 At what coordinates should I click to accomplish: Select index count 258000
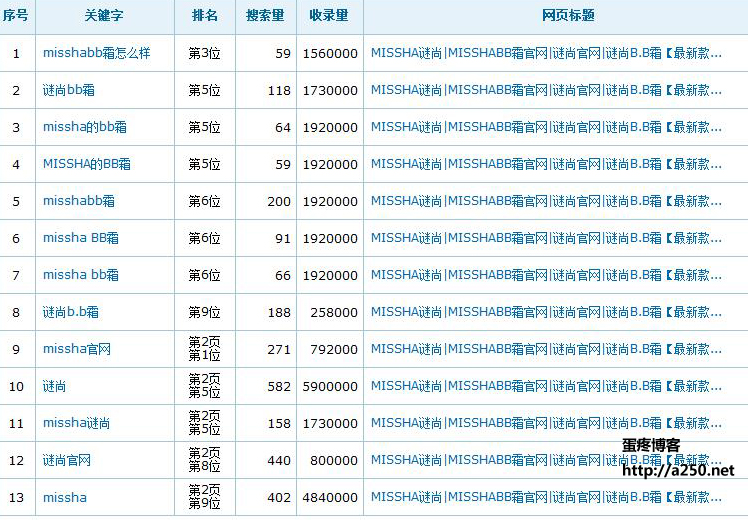click(x=334, y=312)
